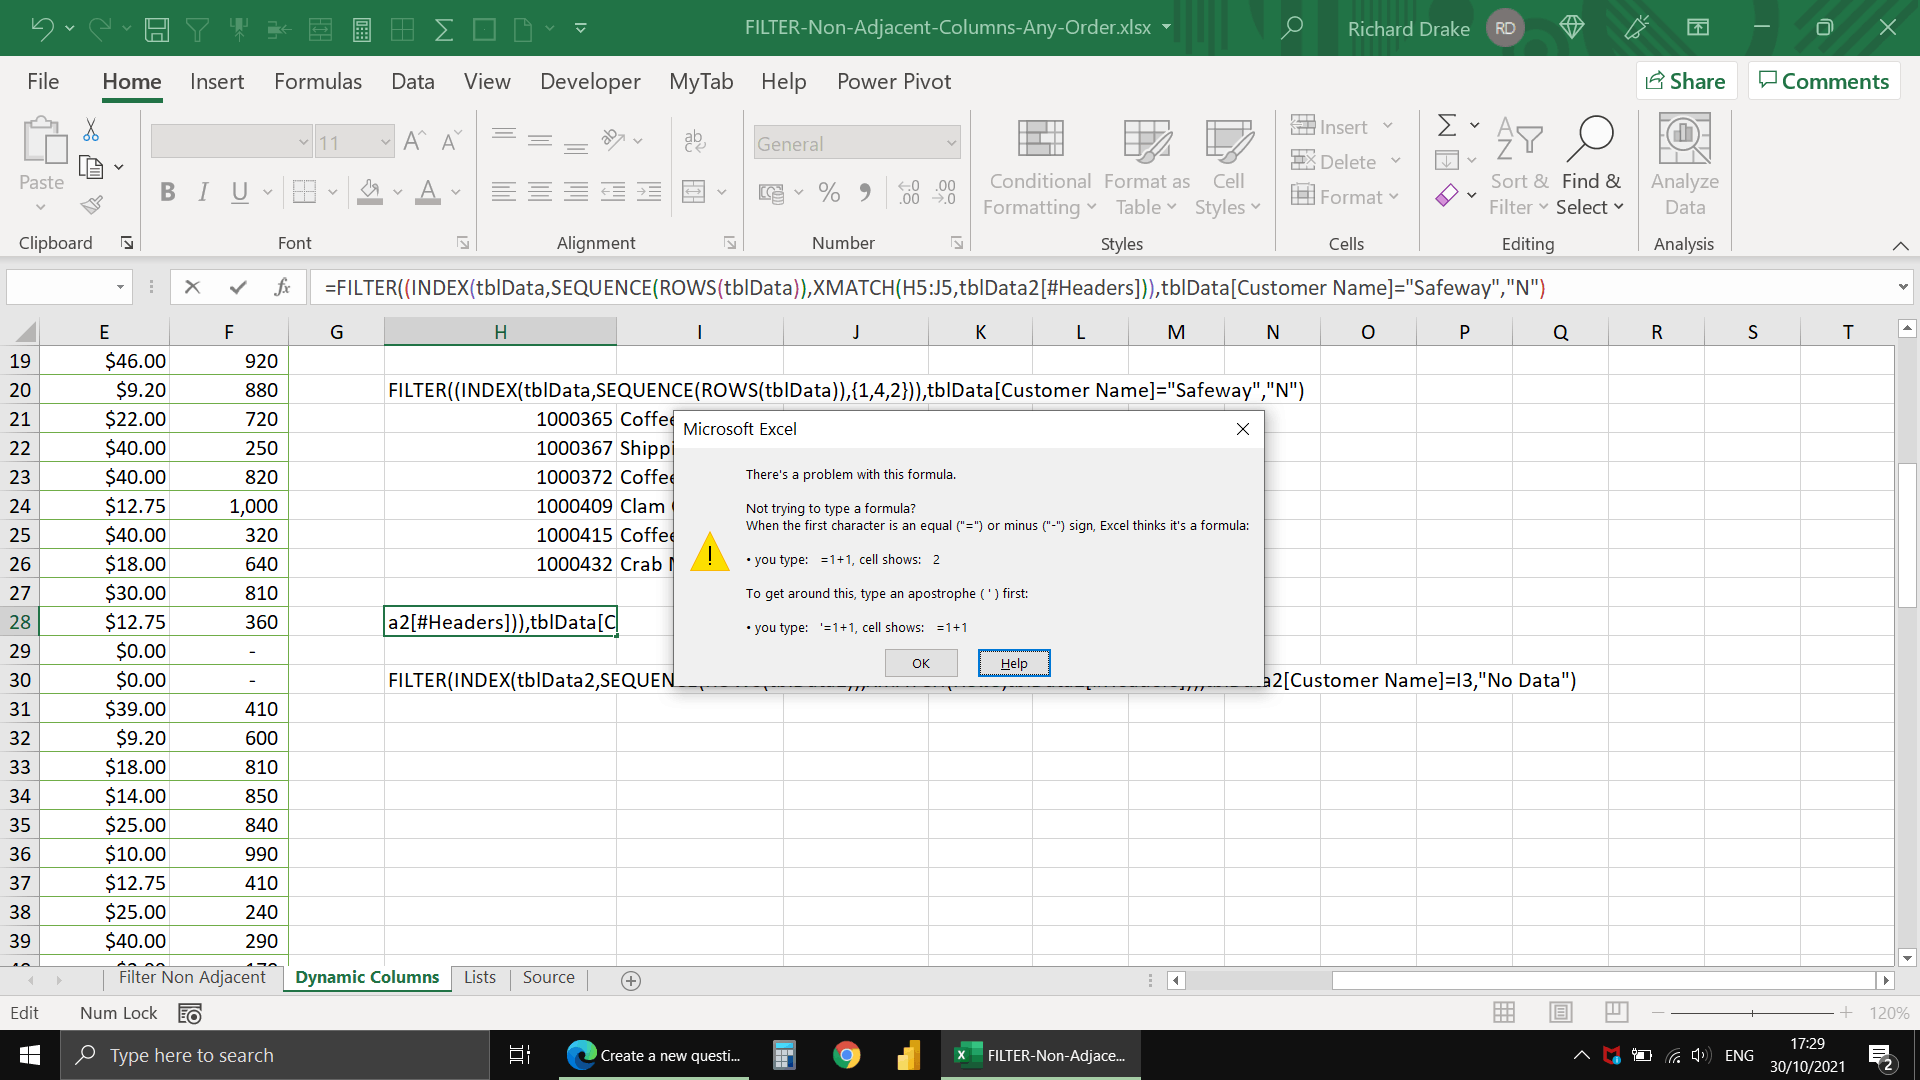Click the Save icon in quick access toolbar
Viewport: 1920px width, 1080px height.
(x=157, y=29)
